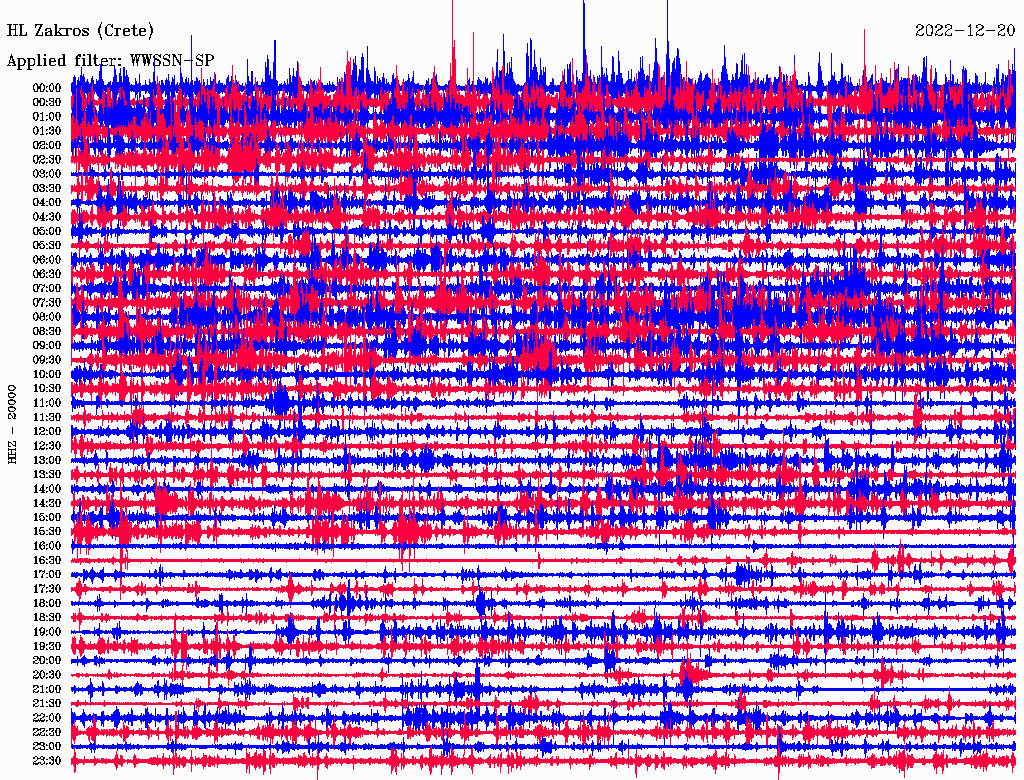This screenshot has width=1024, height=780.
Task: Click the station title 'HL Zakros (Crete)'
Action: tap(80, 31)
